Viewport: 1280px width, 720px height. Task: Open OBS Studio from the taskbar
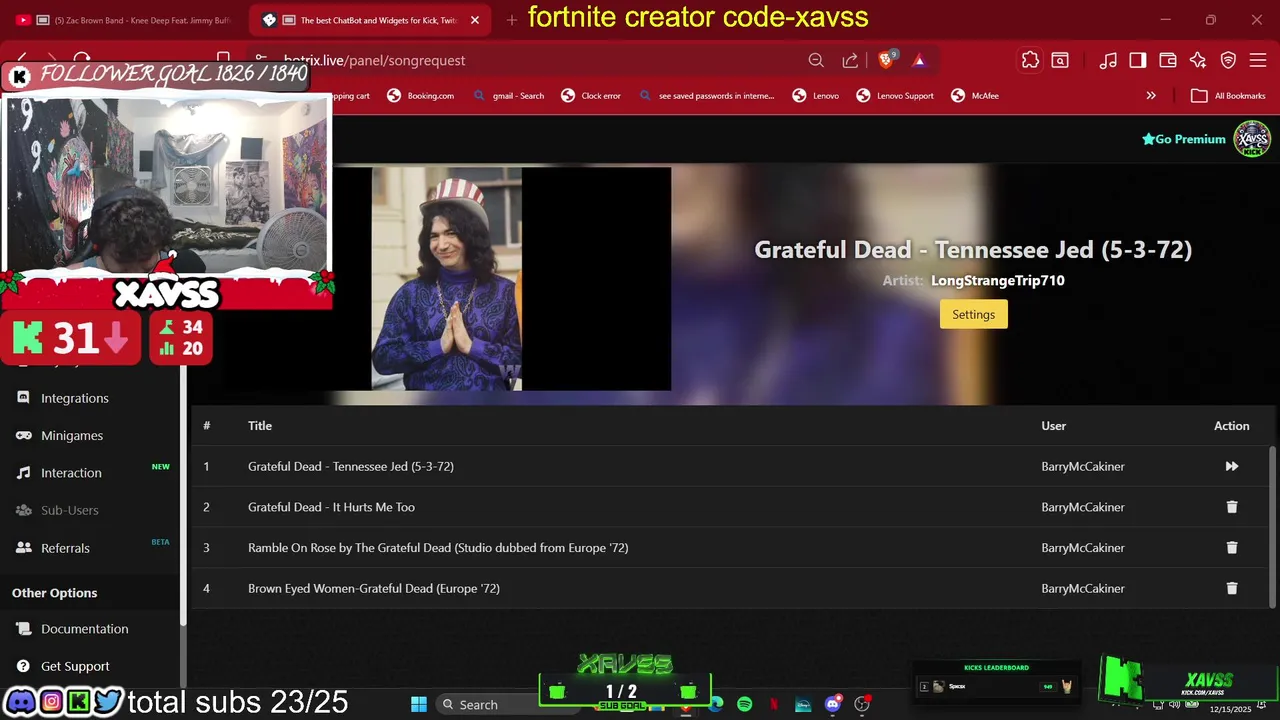(862, 704)
